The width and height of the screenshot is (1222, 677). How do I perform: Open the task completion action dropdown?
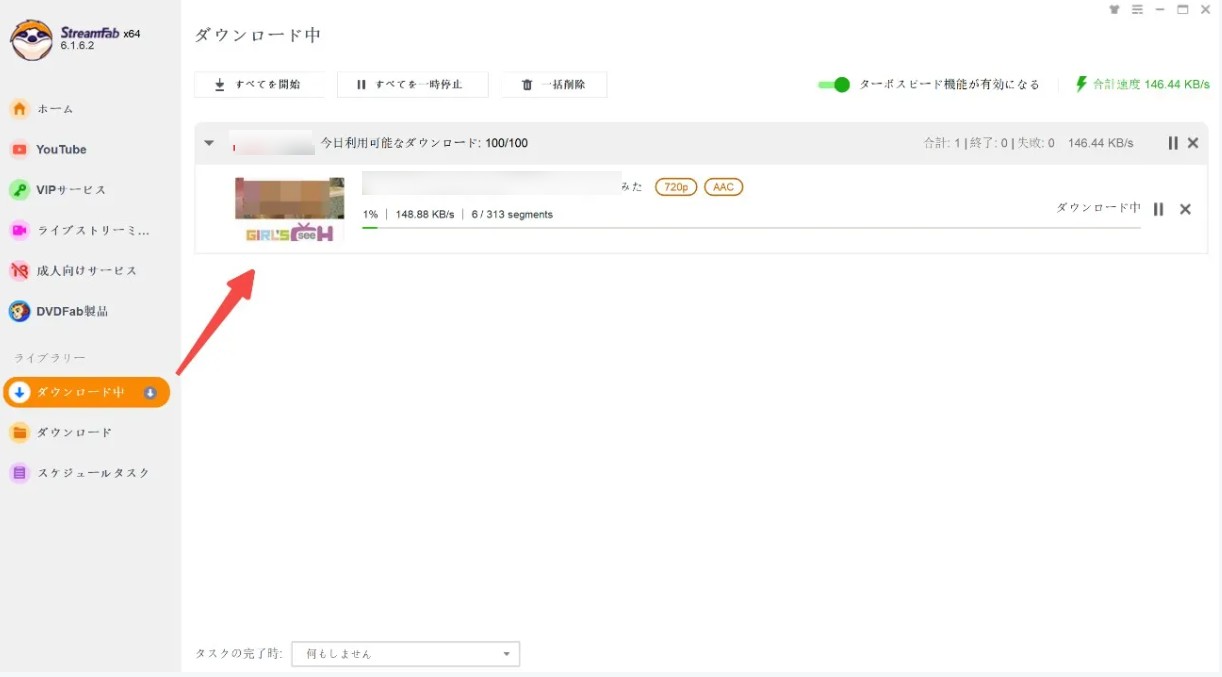(405, 654)
